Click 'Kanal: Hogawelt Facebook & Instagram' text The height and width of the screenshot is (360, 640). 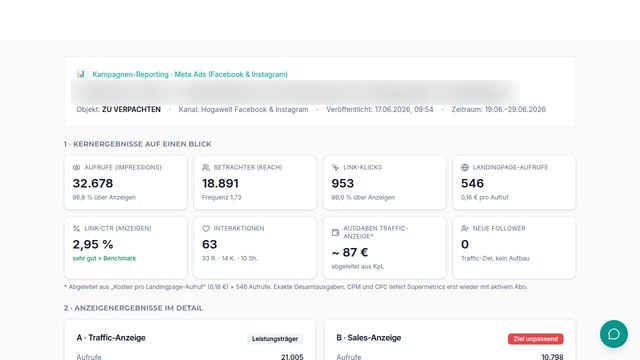tap(243, 109)
